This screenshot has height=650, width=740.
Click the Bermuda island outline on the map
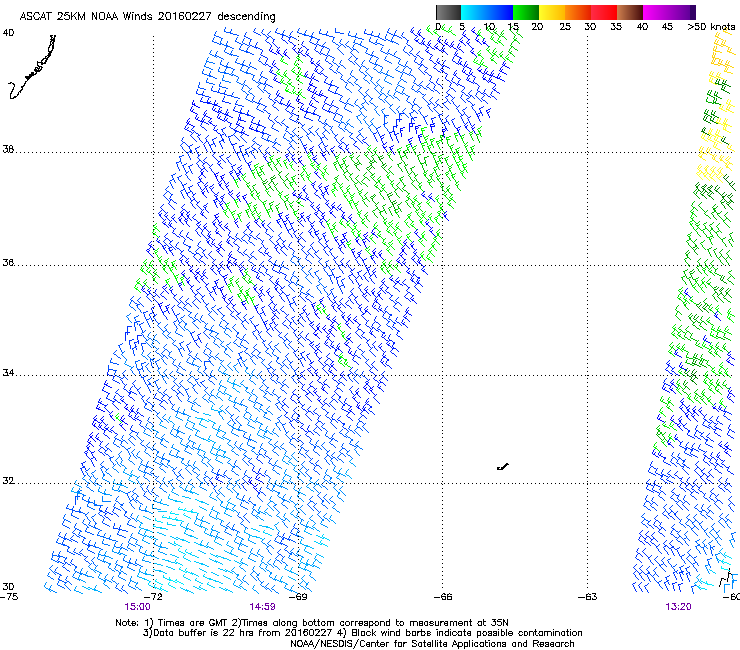coord(503,467)
